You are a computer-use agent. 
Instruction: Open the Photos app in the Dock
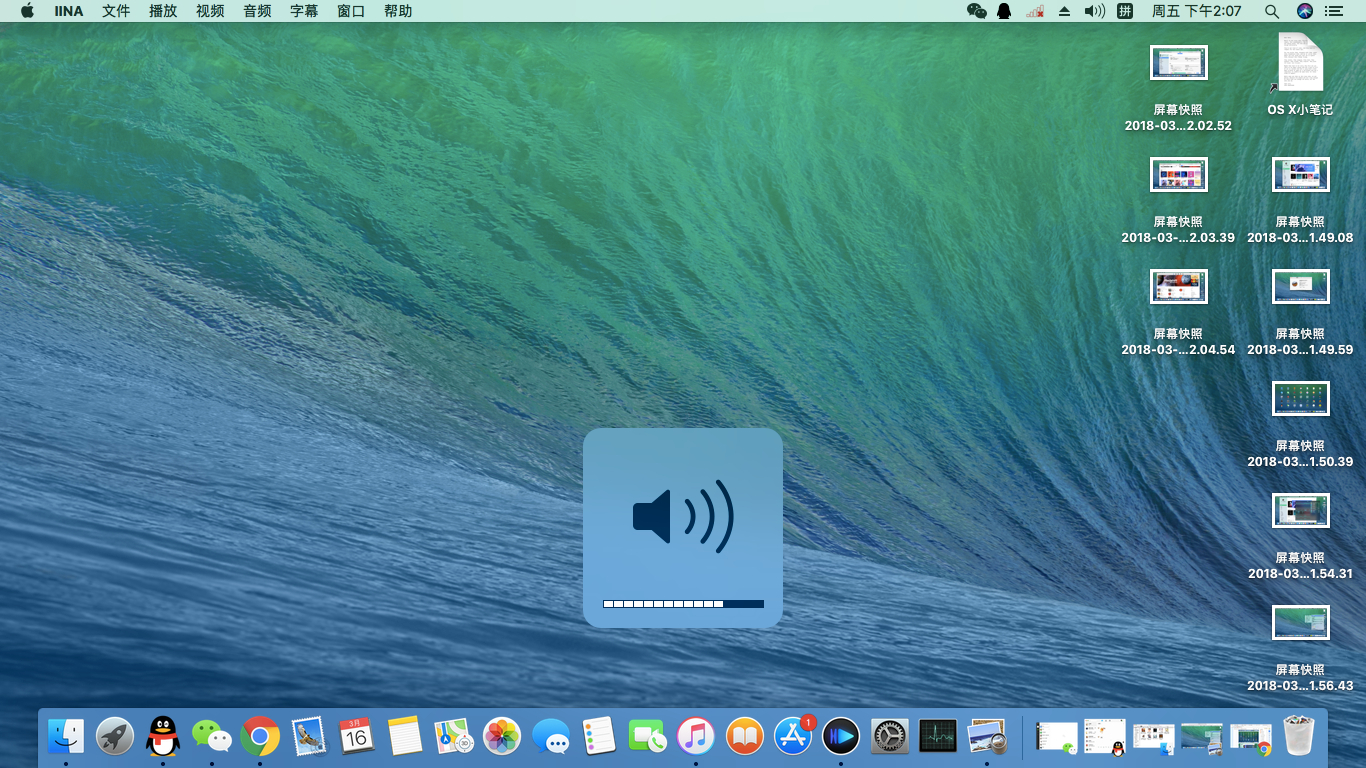(502, 737)
